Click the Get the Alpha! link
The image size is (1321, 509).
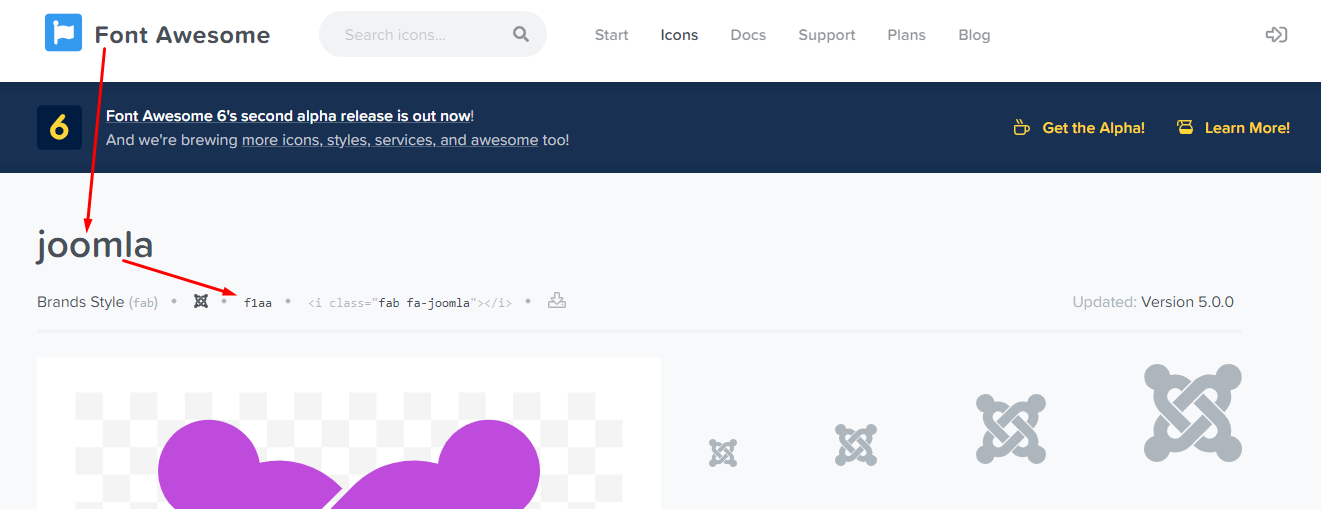[x=1093, y=128]
